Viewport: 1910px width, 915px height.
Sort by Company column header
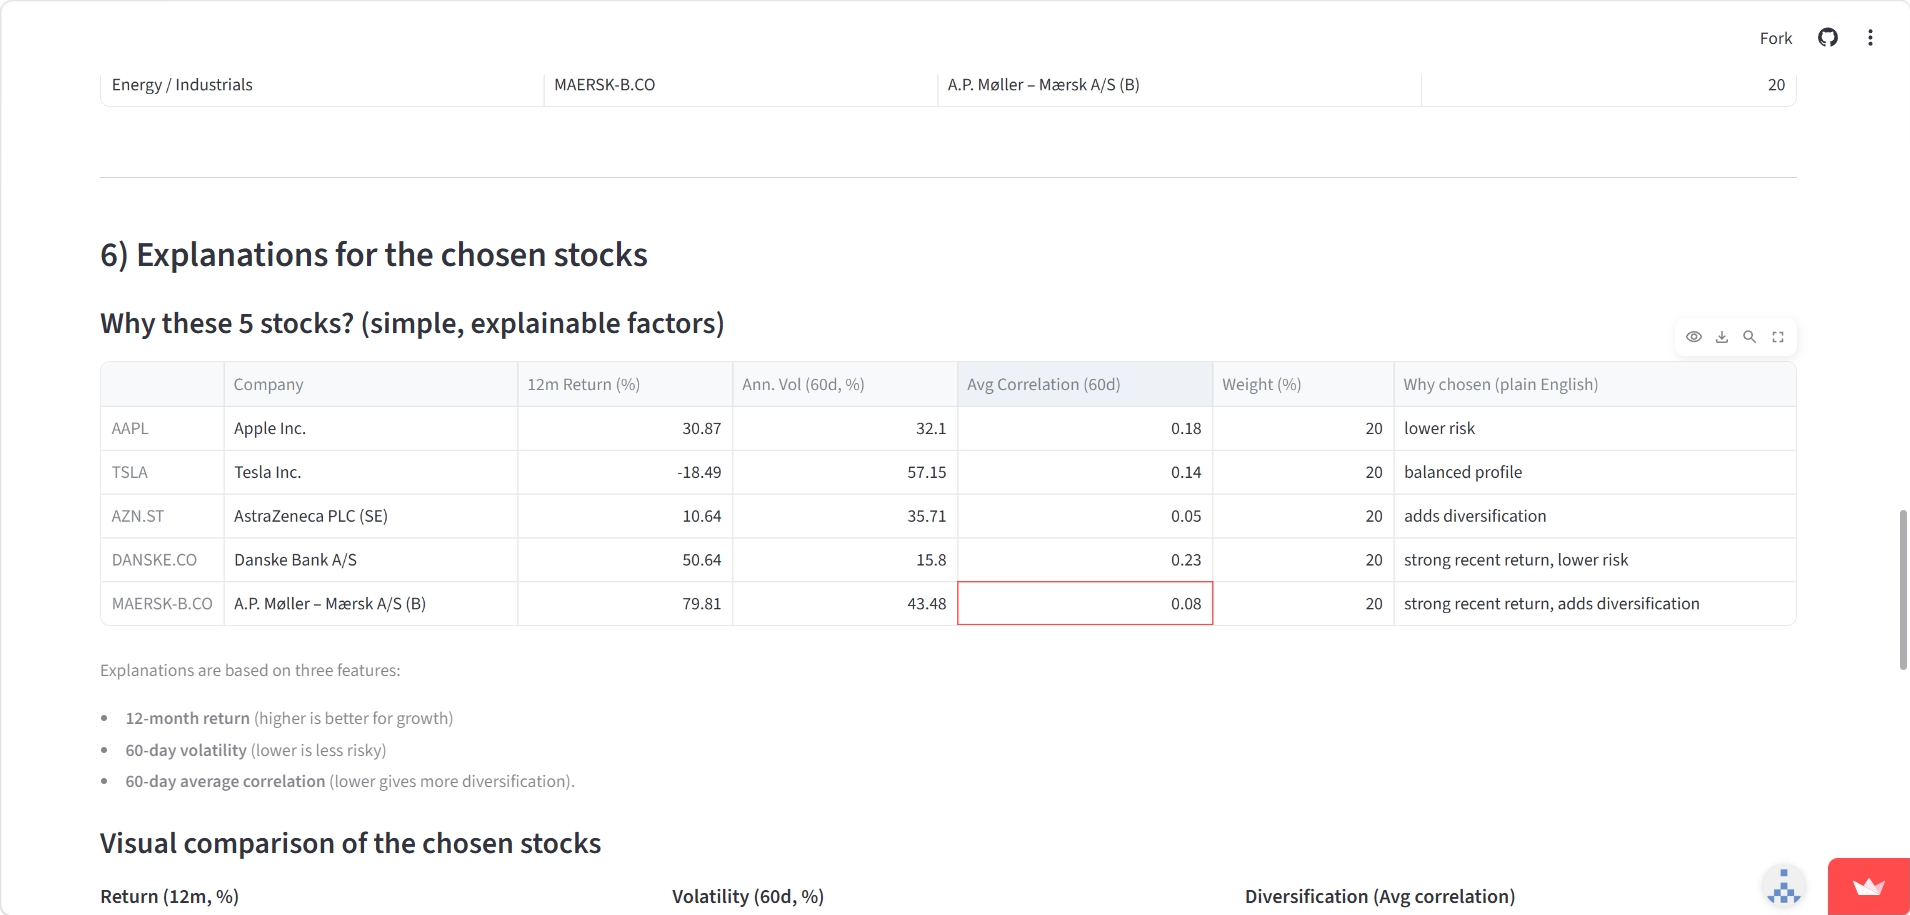click(x=370, y=384)
